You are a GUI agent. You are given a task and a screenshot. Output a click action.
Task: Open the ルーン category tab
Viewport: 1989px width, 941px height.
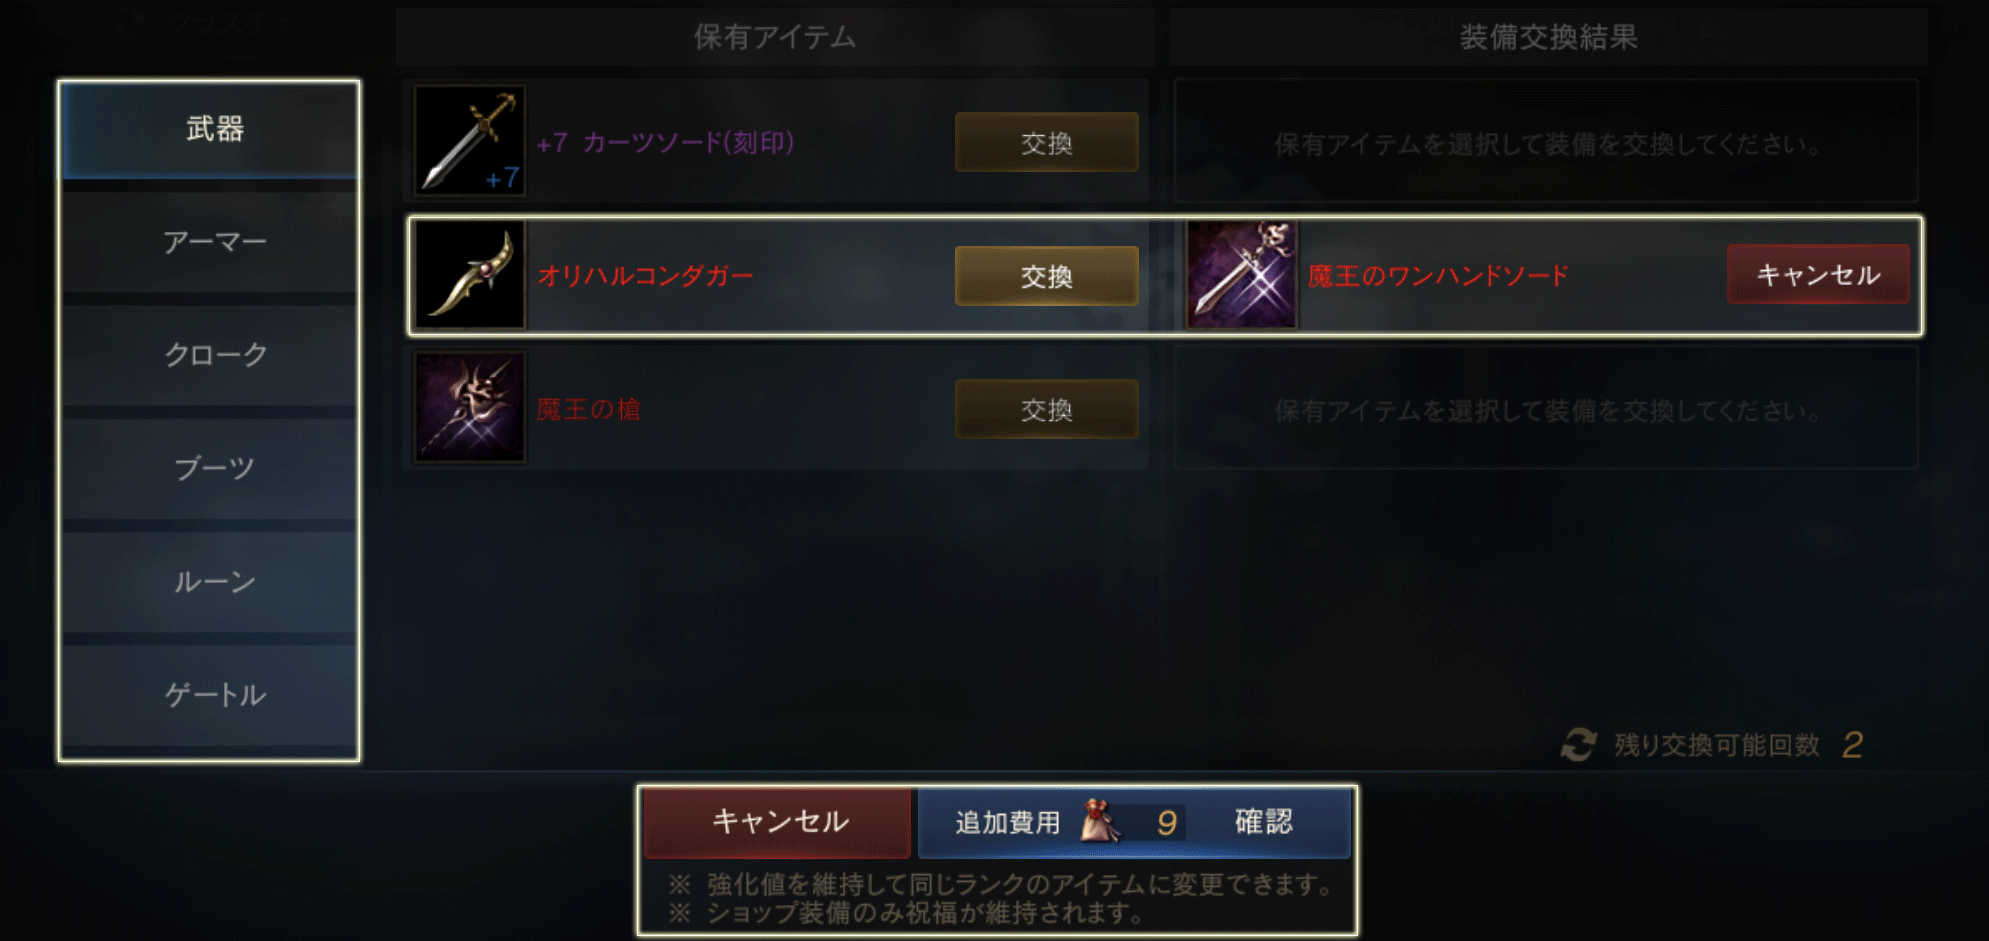210,581
